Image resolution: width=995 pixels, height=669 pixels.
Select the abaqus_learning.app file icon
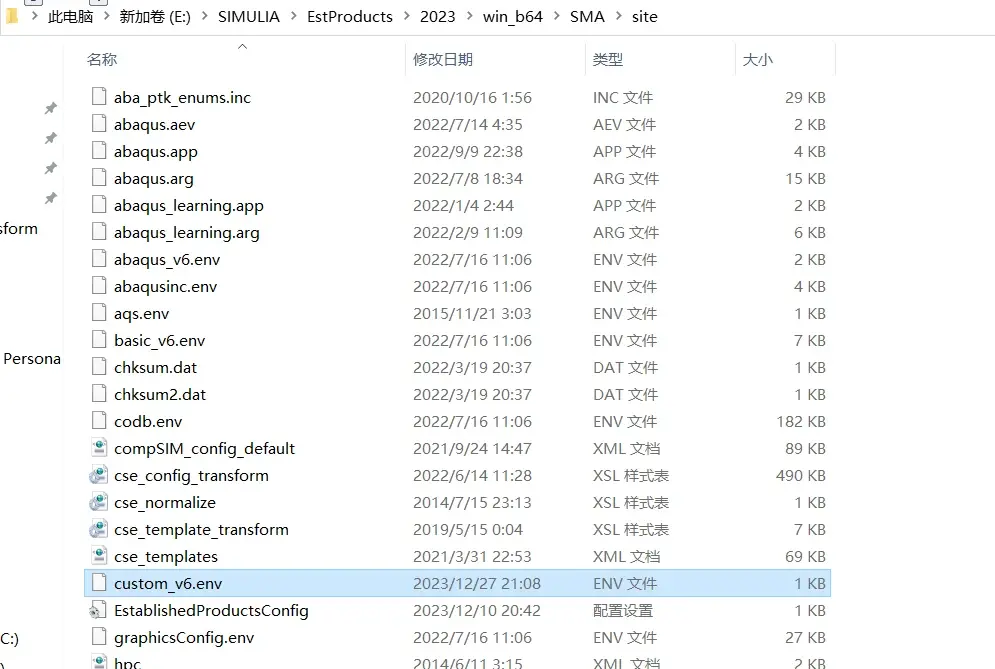(99, 204)
